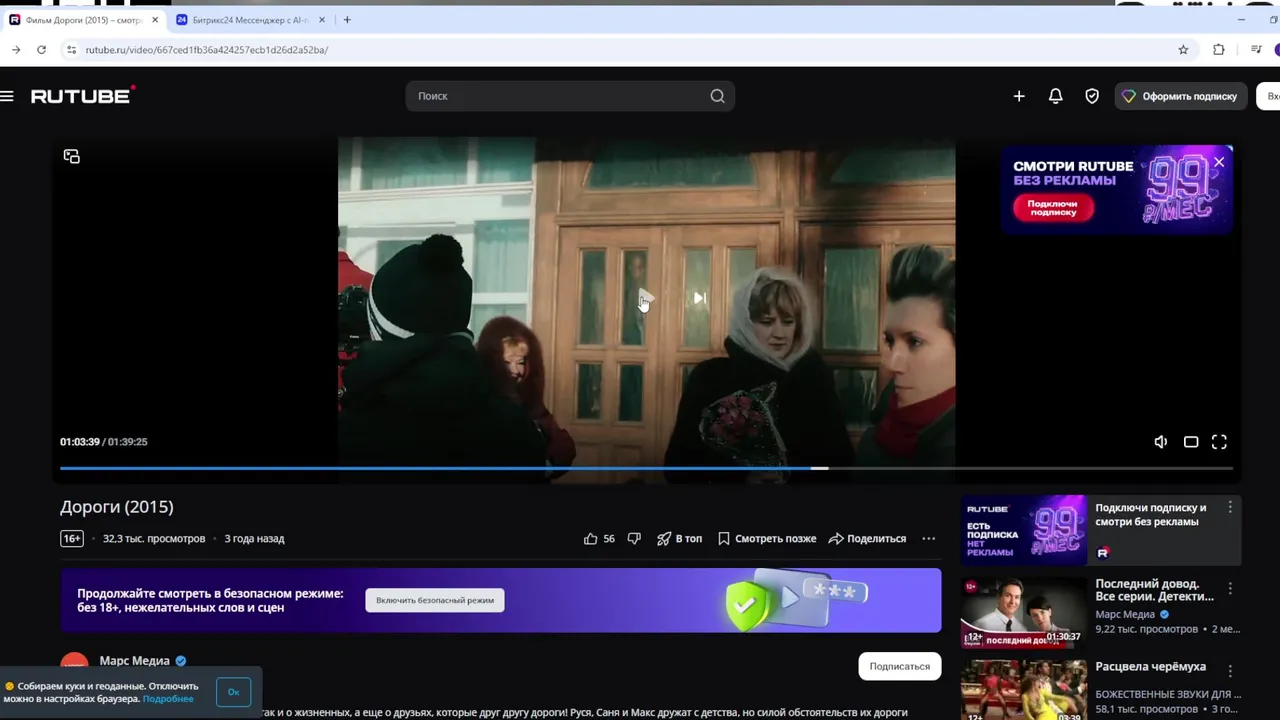Switch to the Битрикс24 Мессенджер tab
This screenshot has height=720, width=1280.
[250, 20]
